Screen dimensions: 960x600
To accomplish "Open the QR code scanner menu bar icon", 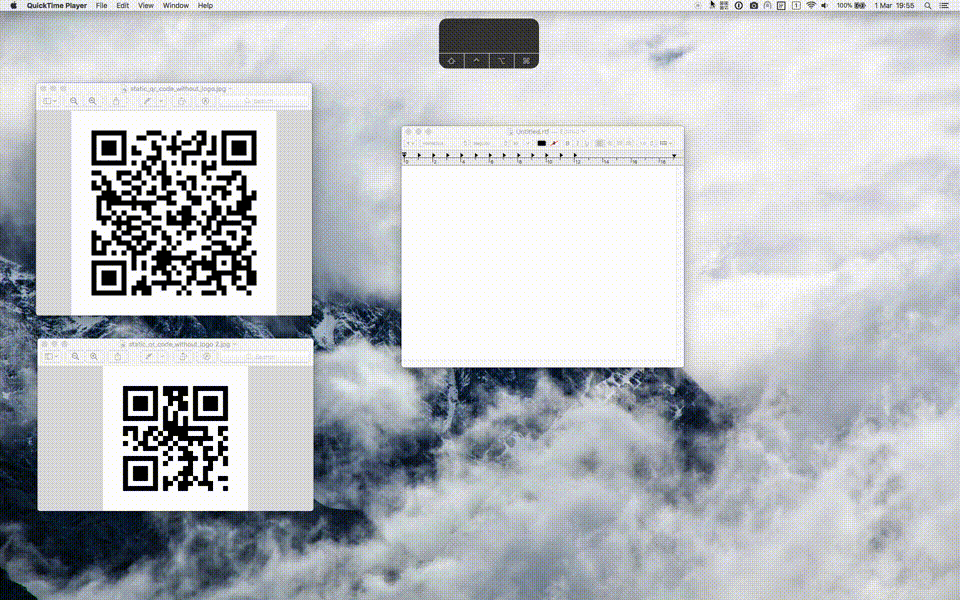I will (x=724, y=6).
